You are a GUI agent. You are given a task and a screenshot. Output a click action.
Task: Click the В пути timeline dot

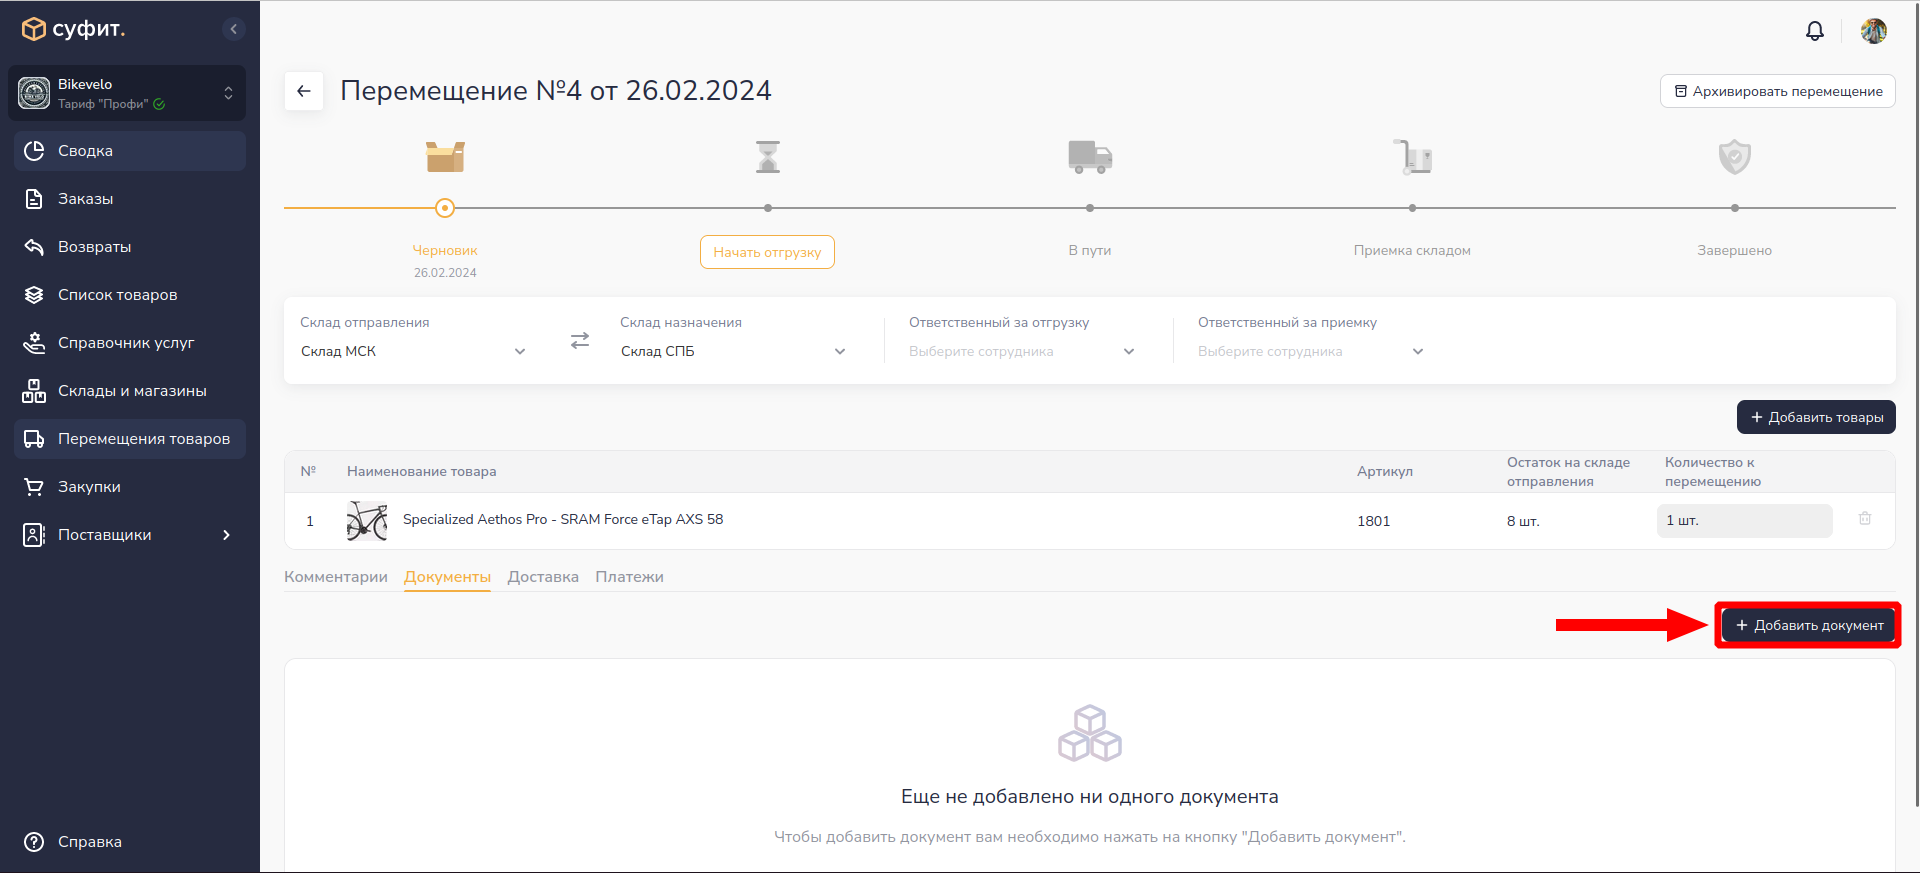click(x=1090, y=208)
